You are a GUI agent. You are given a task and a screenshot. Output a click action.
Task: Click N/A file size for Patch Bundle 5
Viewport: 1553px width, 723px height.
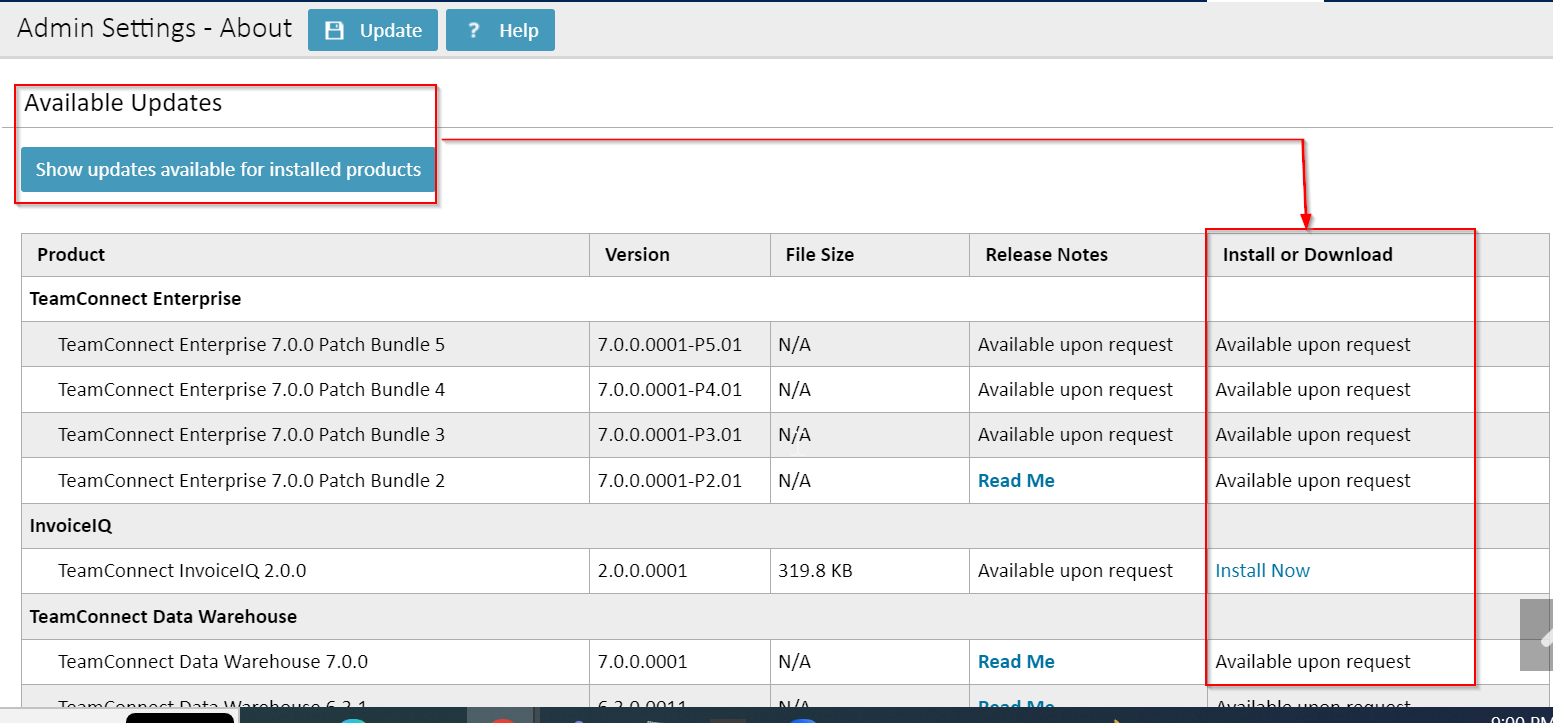(x=794, y=345)
